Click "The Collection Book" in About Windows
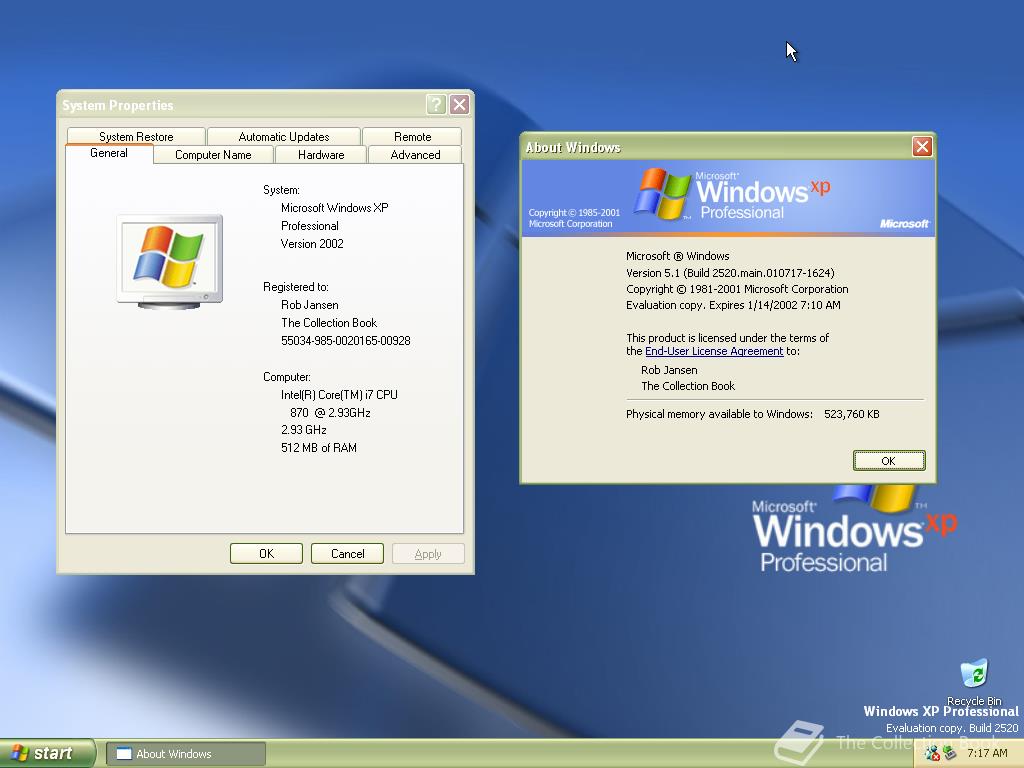The width and height of the screenshot is (1024, 768). [x=688, y=386]
